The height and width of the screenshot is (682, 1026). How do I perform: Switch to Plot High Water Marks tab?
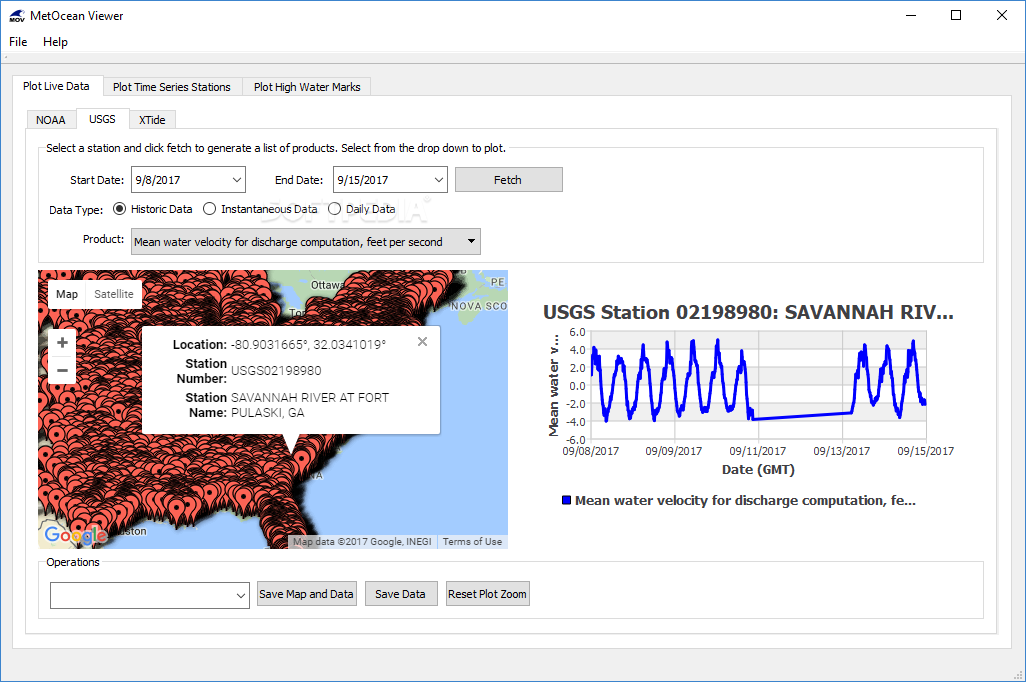click(x=307, y=87)
